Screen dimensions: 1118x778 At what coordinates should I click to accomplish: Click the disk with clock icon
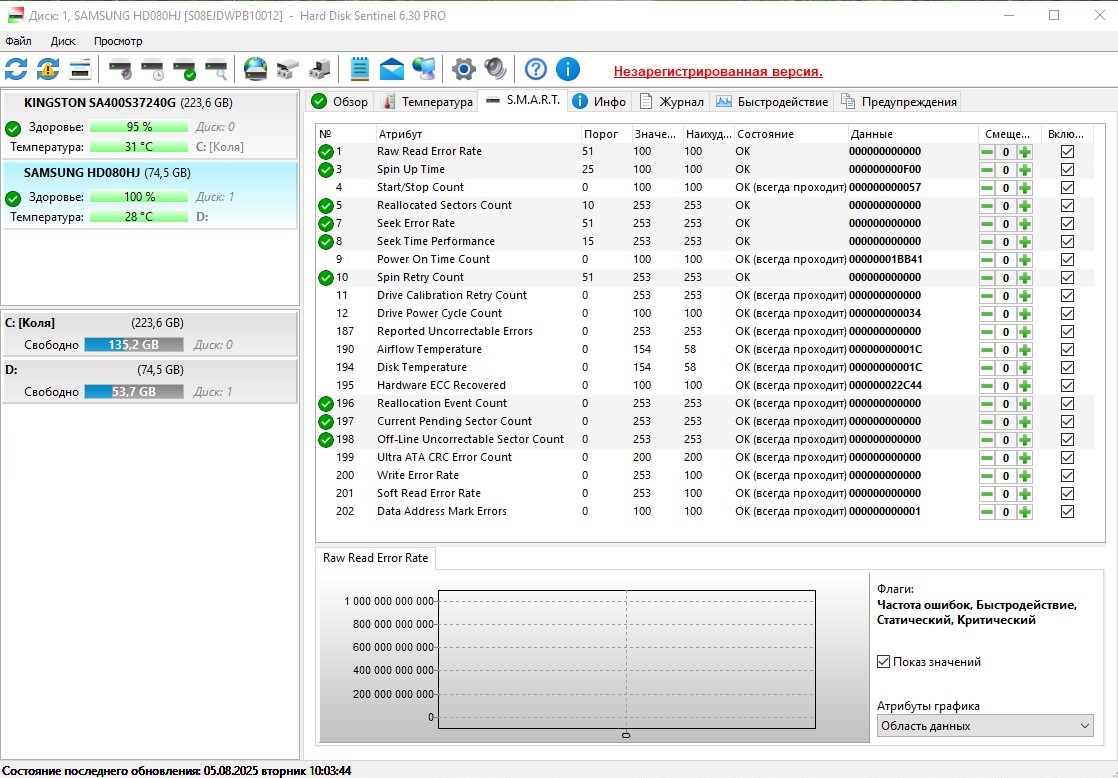(x=152, y=69)
